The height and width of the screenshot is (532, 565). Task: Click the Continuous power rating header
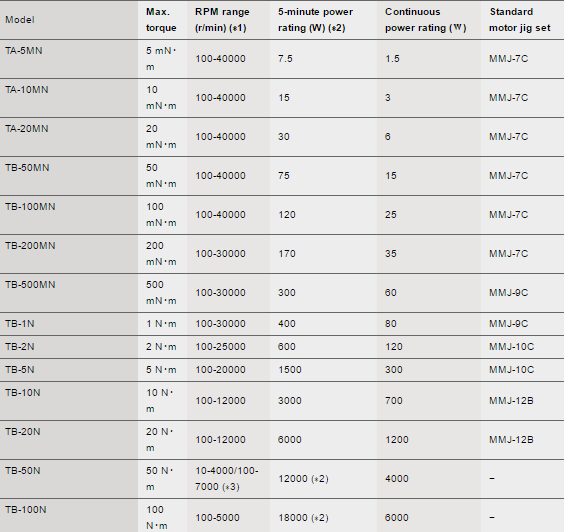426,19
